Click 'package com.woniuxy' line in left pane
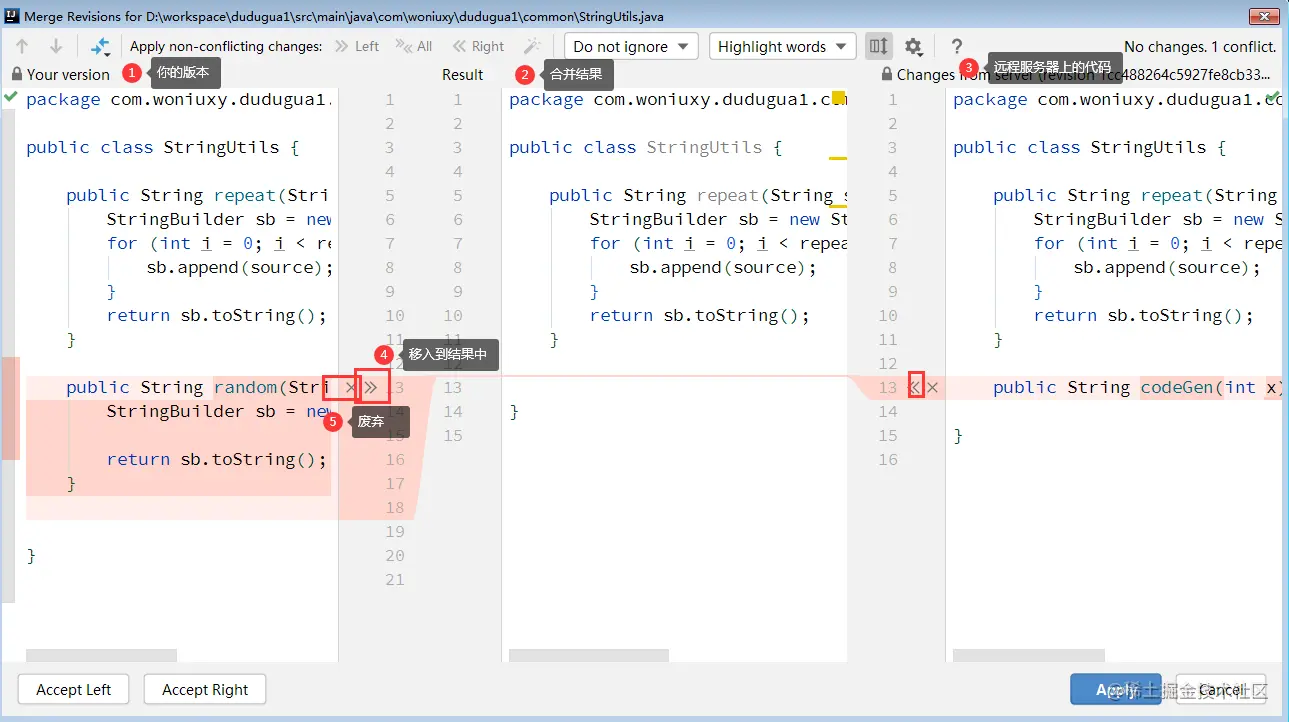The image size is (1289, 722). [x=178, y=99]
